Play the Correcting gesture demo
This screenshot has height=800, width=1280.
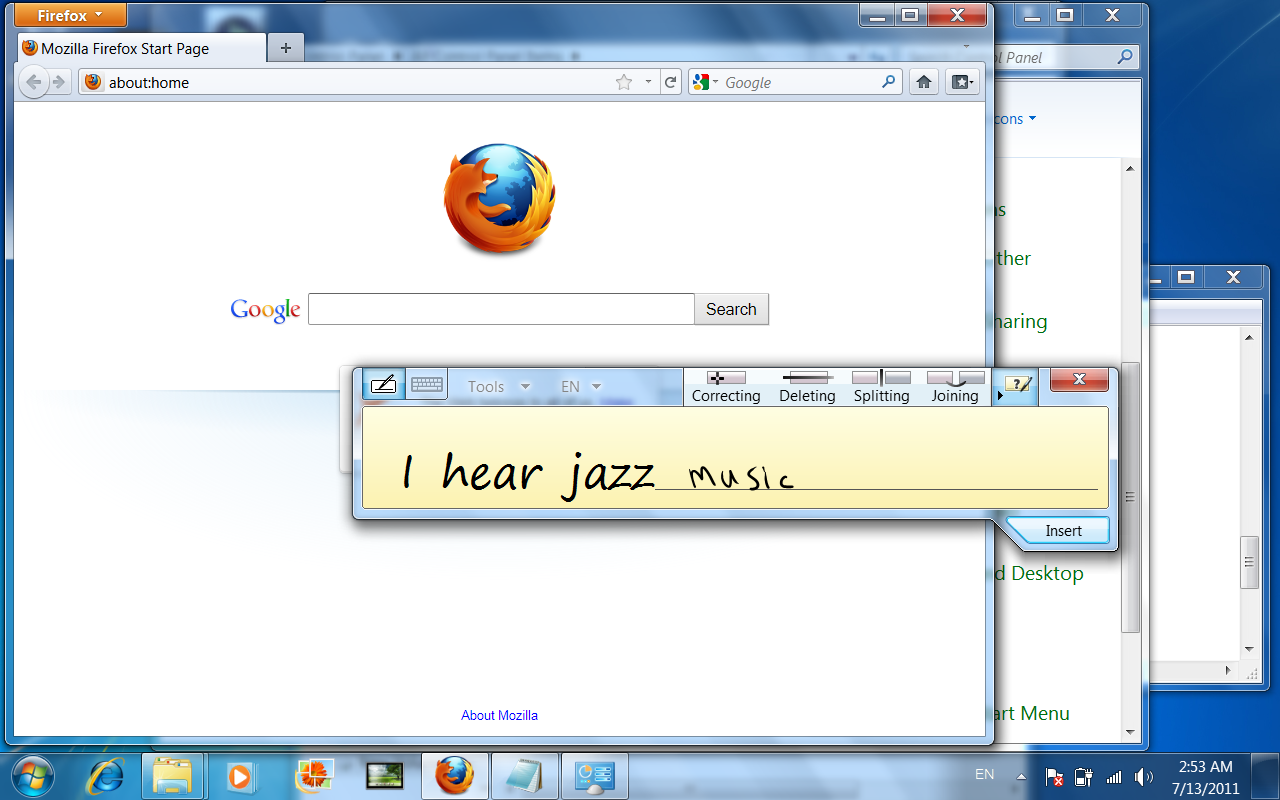pos(726,387)
